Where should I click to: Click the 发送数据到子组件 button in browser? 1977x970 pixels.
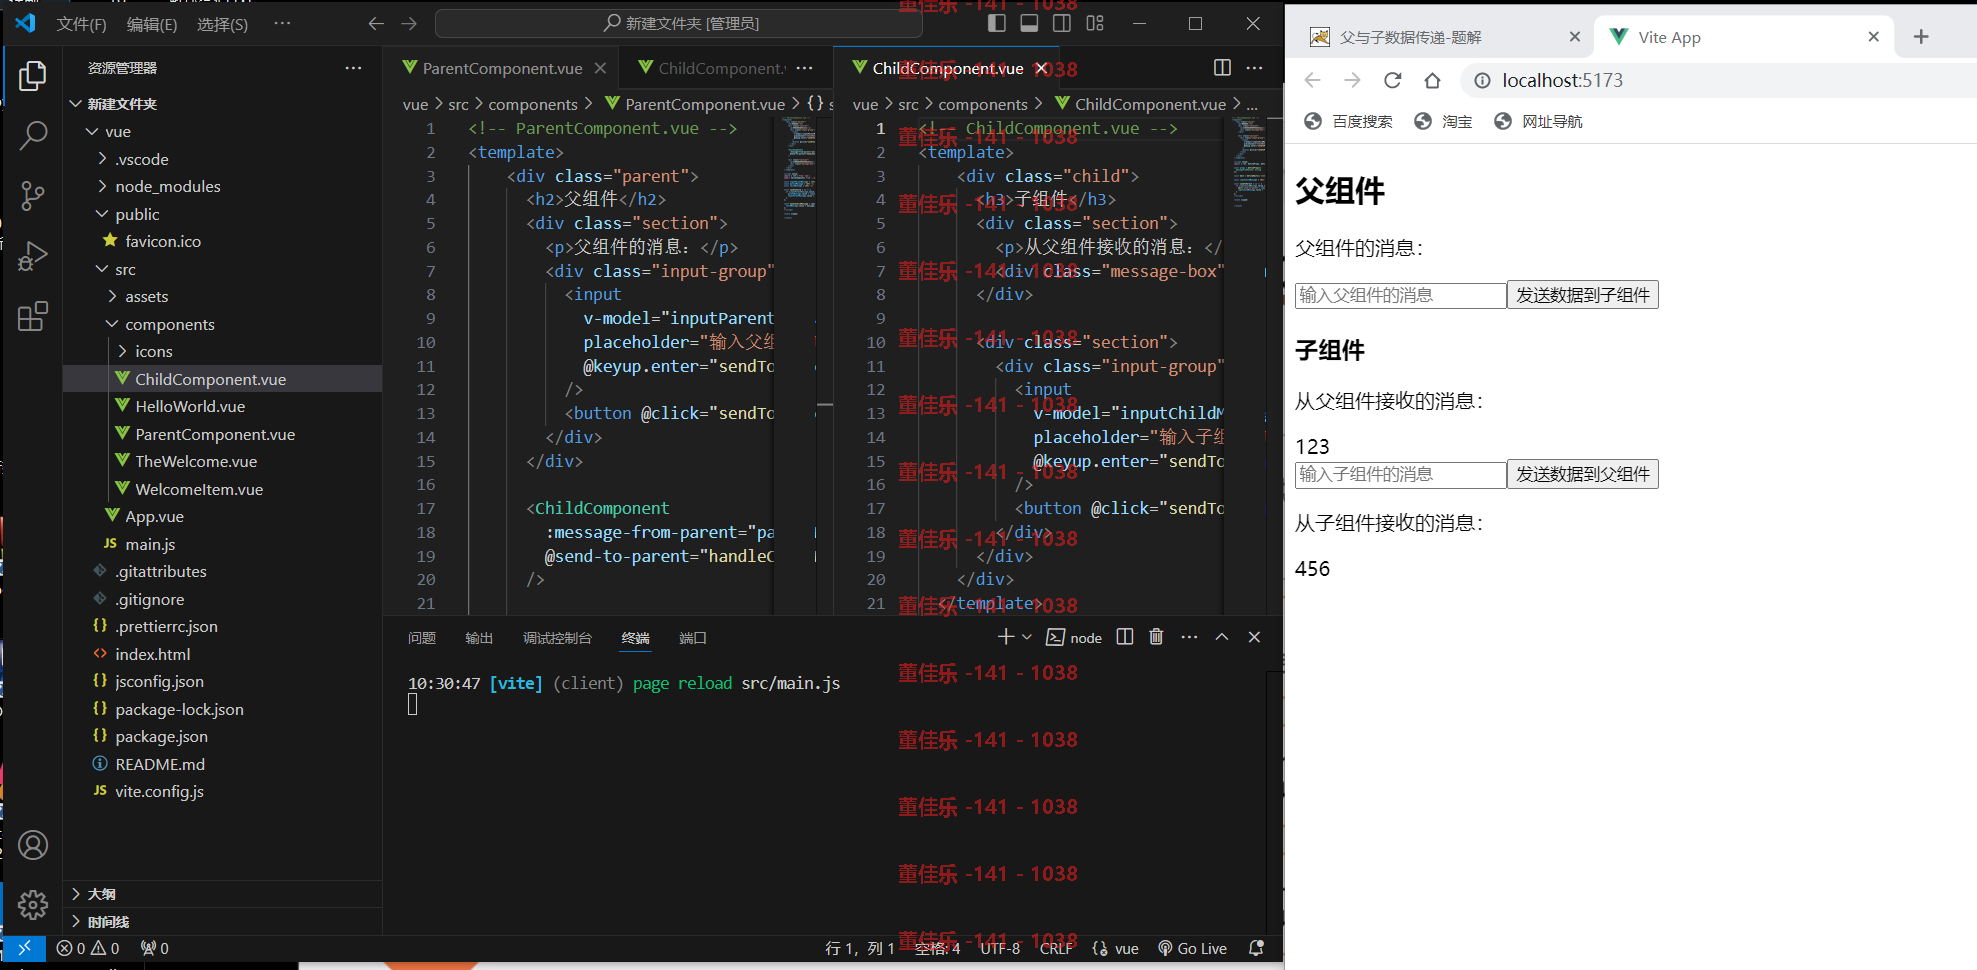1582,295
